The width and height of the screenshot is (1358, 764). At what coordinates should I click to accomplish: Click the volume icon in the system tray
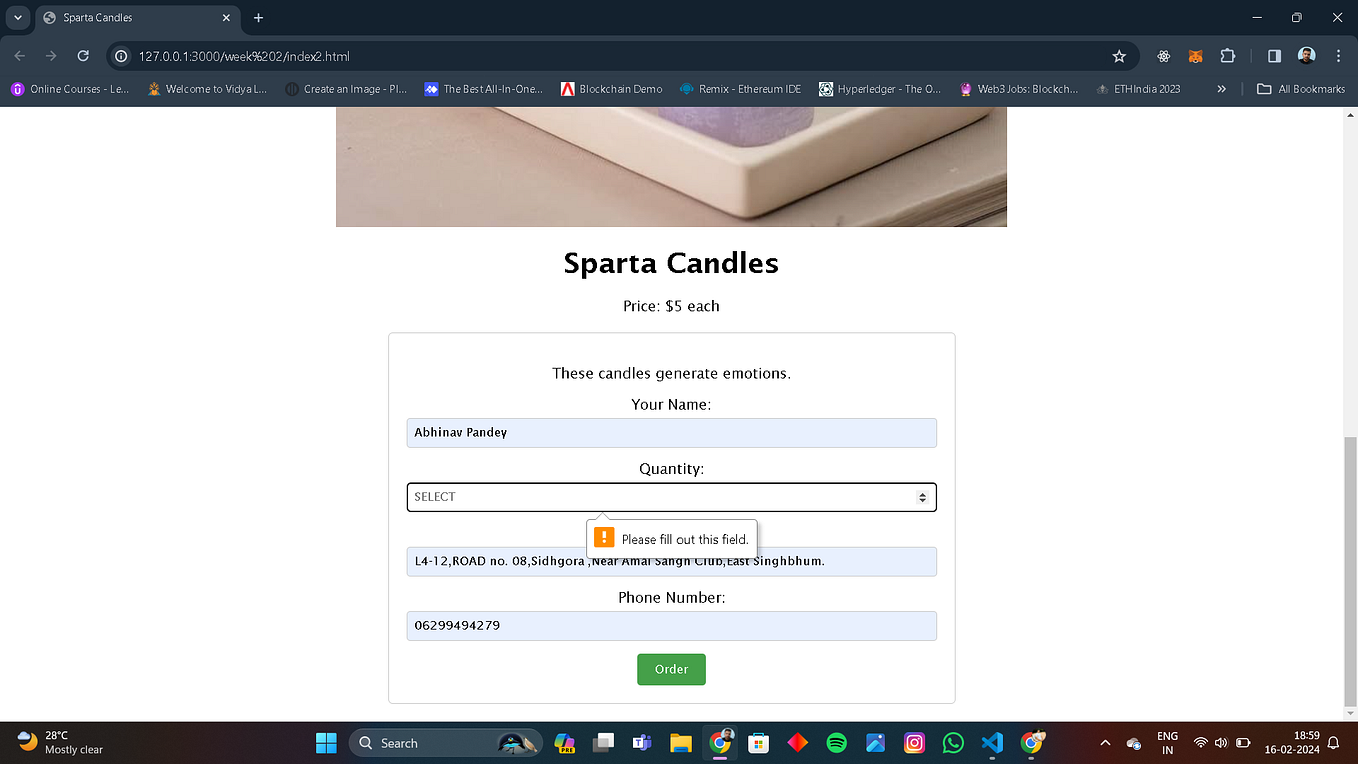[1221, 742]
